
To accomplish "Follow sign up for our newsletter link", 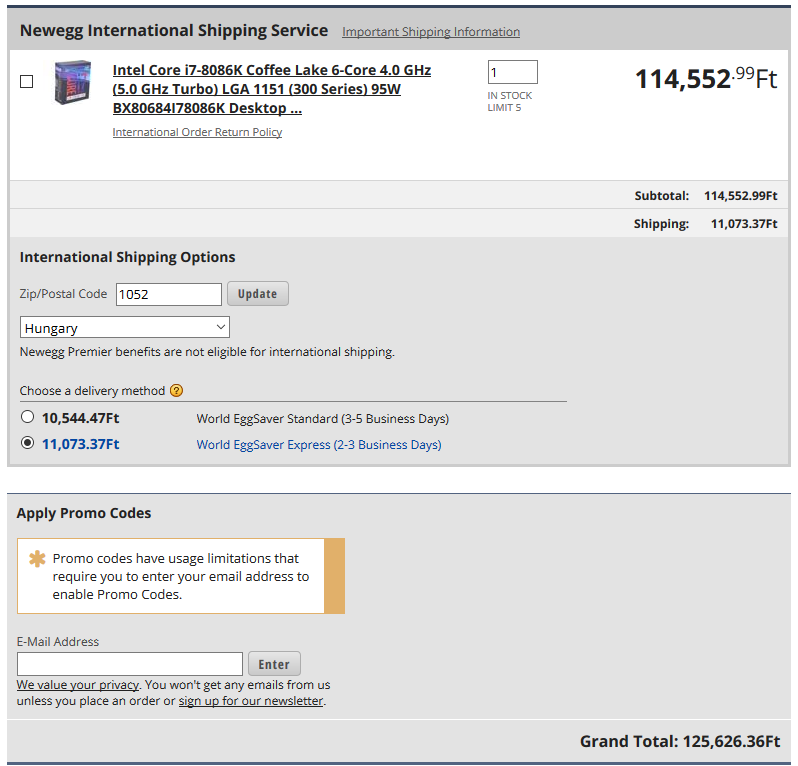I will point(251,701).
